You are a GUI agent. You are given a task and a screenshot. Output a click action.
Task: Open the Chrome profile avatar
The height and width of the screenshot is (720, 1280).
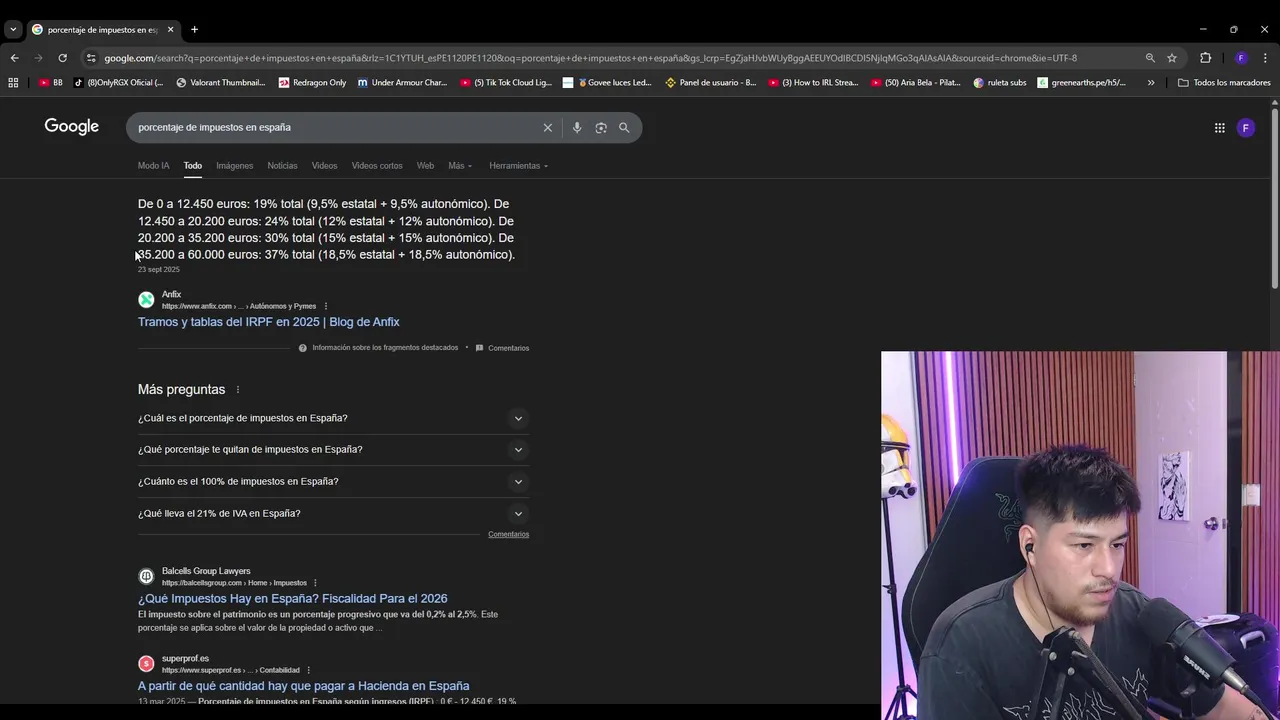(1241, 58)
